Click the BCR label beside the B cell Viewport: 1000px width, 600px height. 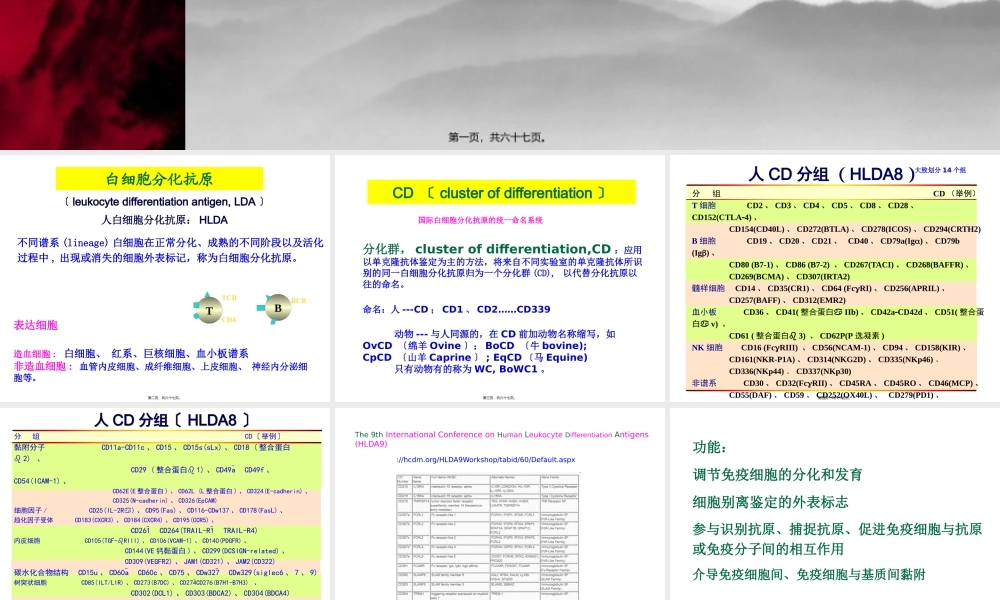(299, 301)
